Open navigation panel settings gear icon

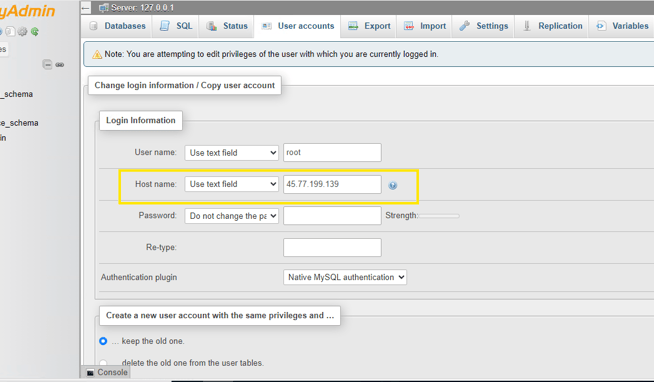23,31
